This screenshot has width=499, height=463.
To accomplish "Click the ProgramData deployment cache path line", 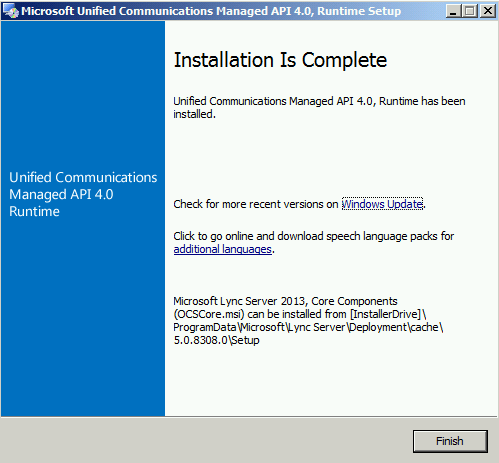I will [308, 327].
